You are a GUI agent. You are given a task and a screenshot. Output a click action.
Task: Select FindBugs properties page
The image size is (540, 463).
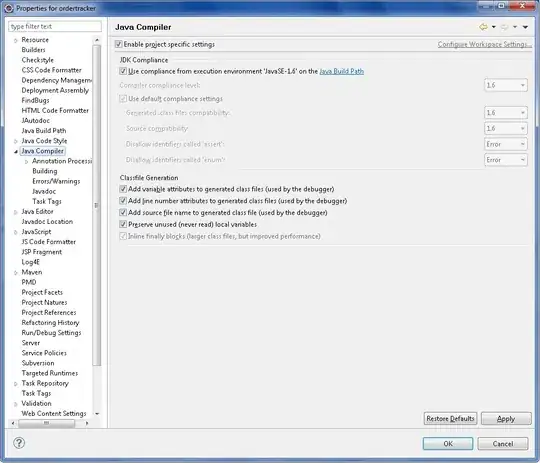coord(35,100)
